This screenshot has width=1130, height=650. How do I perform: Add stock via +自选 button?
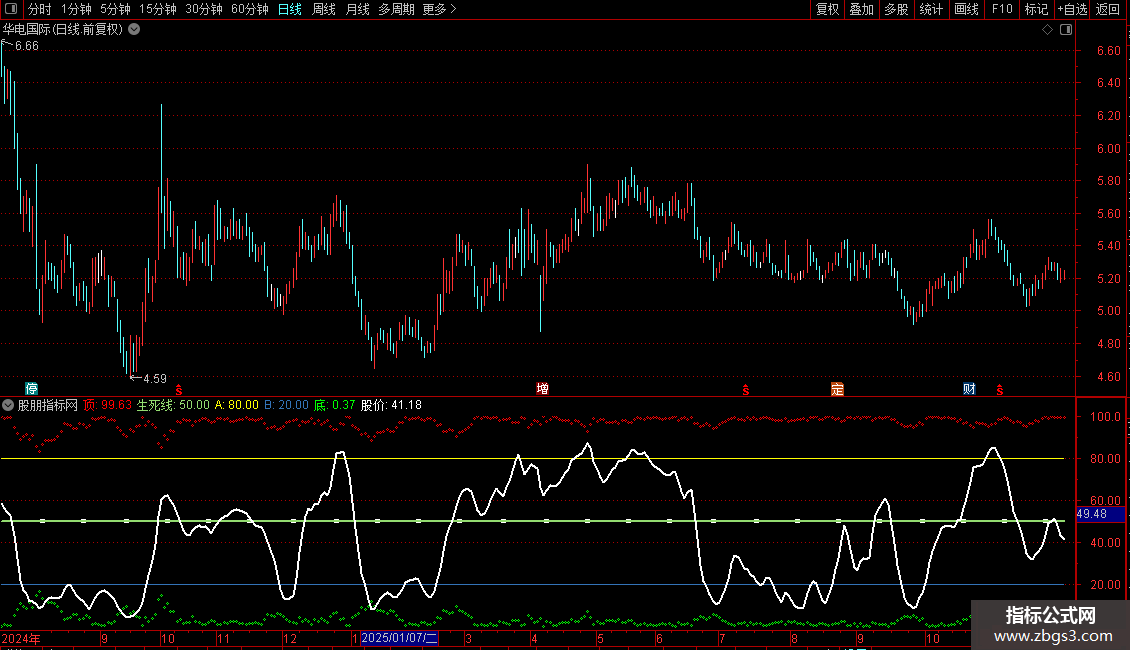(x=1072, y=9)
